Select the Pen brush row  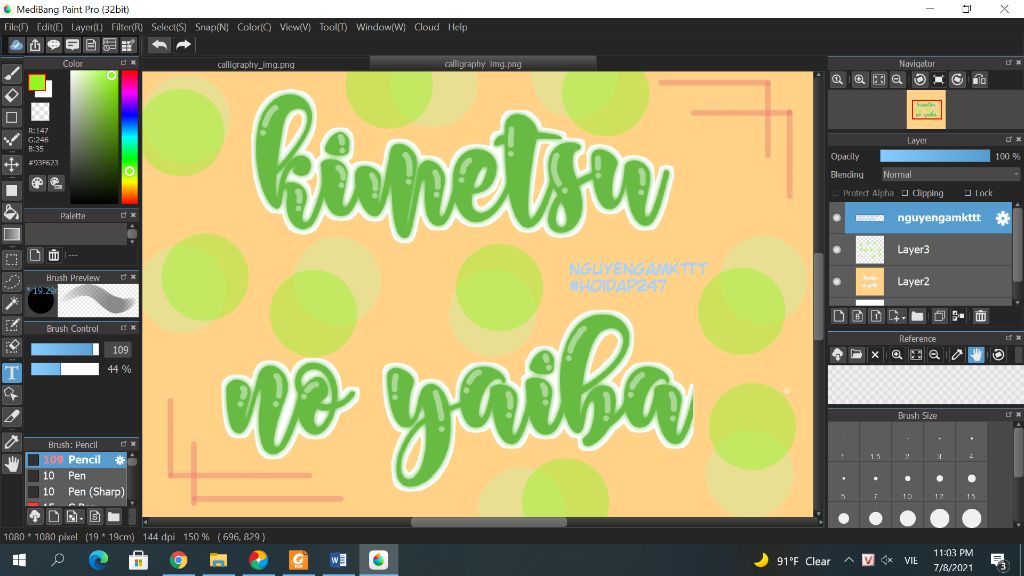click(x=76, y=475)
